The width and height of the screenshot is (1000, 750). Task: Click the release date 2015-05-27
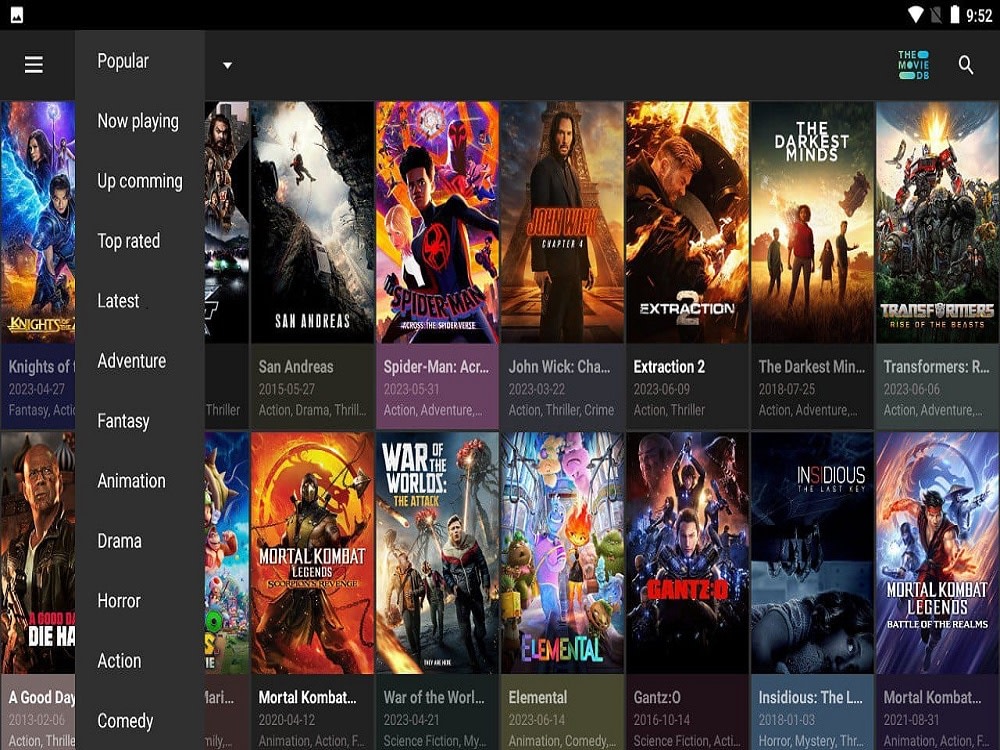click(x=286, y=389)
